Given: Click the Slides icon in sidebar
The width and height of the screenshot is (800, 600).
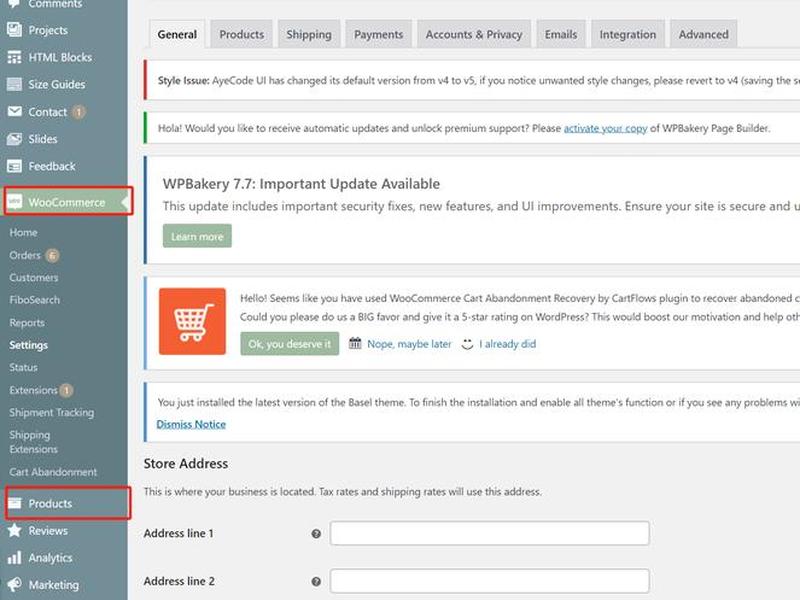Looking at the screenshot, I should pos(14,139).
